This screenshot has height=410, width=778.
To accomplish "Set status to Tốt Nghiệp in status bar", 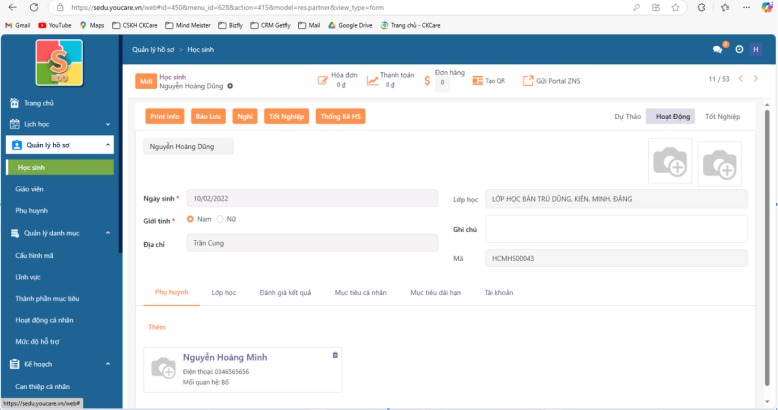I will click(x=722, y=116).
